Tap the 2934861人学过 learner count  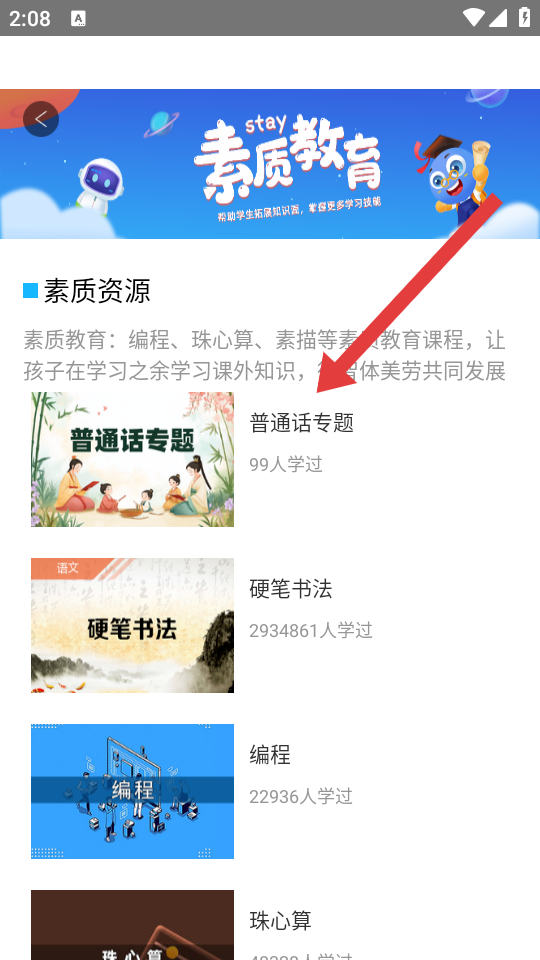(x=311, y=630)
